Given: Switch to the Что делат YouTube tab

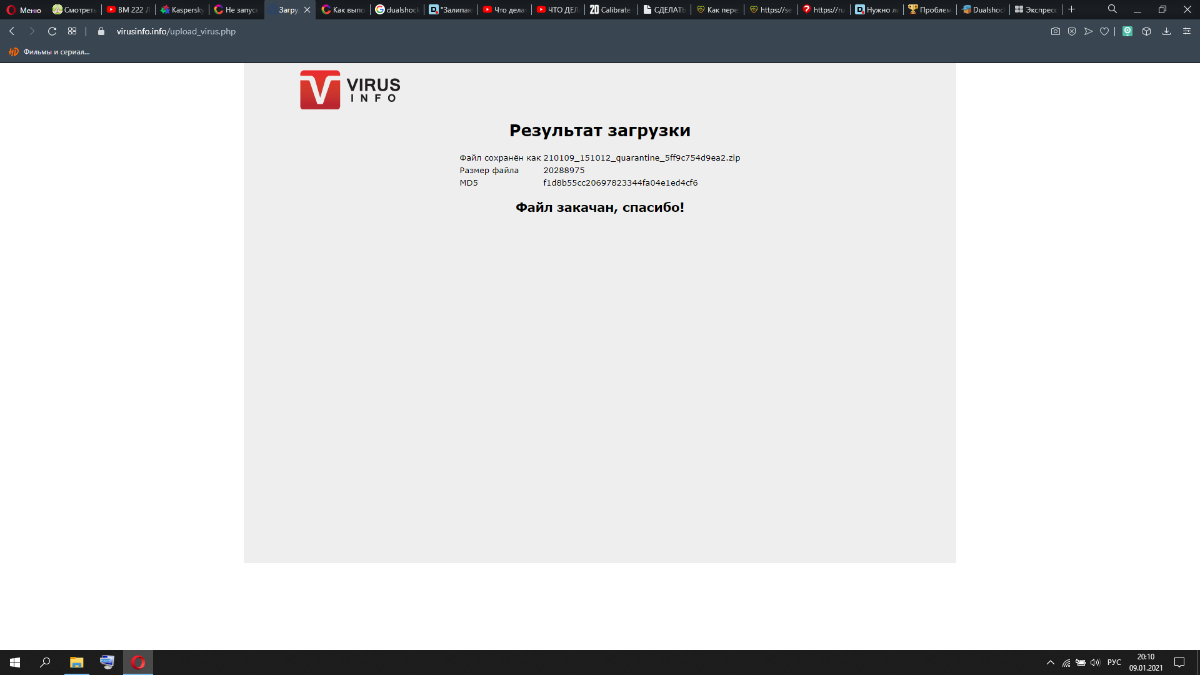Looking at the screenshot, I should pos(504,9).
